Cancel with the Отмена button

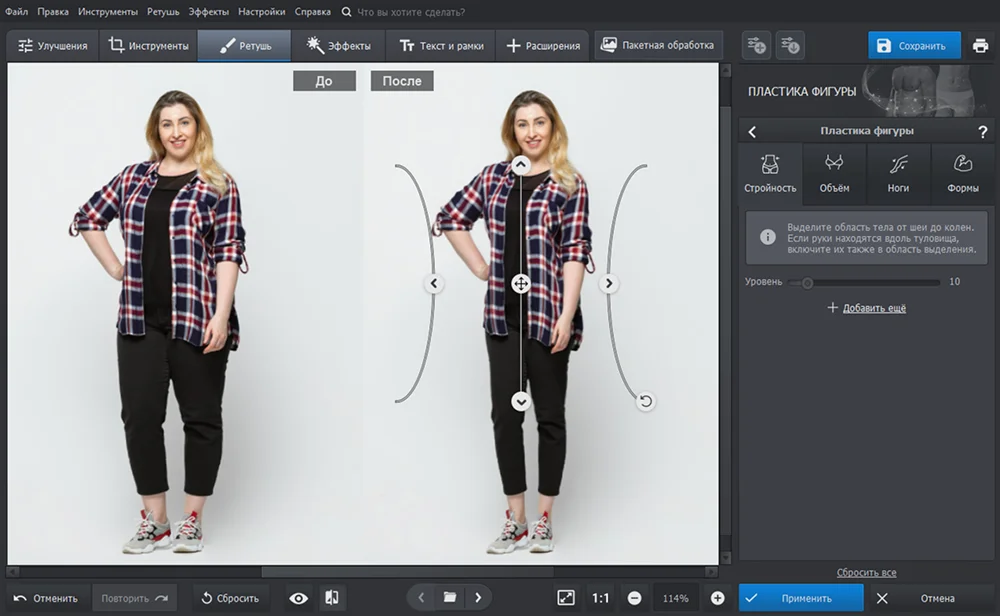click(x=931, y=598)
